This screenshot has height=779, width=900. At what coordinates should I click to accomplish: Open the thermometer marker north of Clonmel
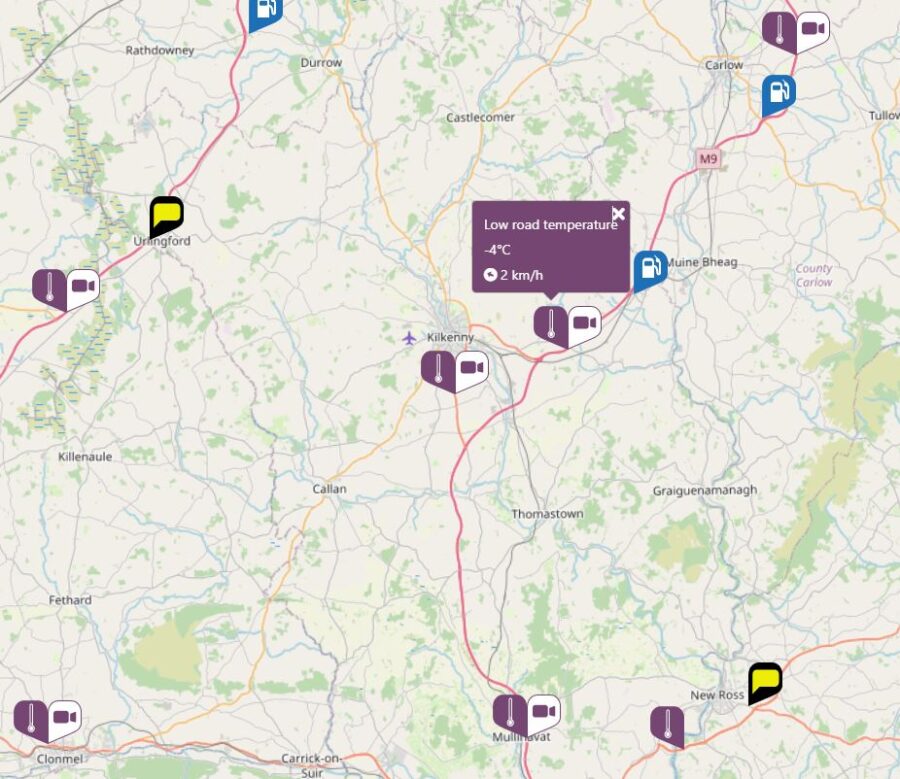(x=31, y=721)
